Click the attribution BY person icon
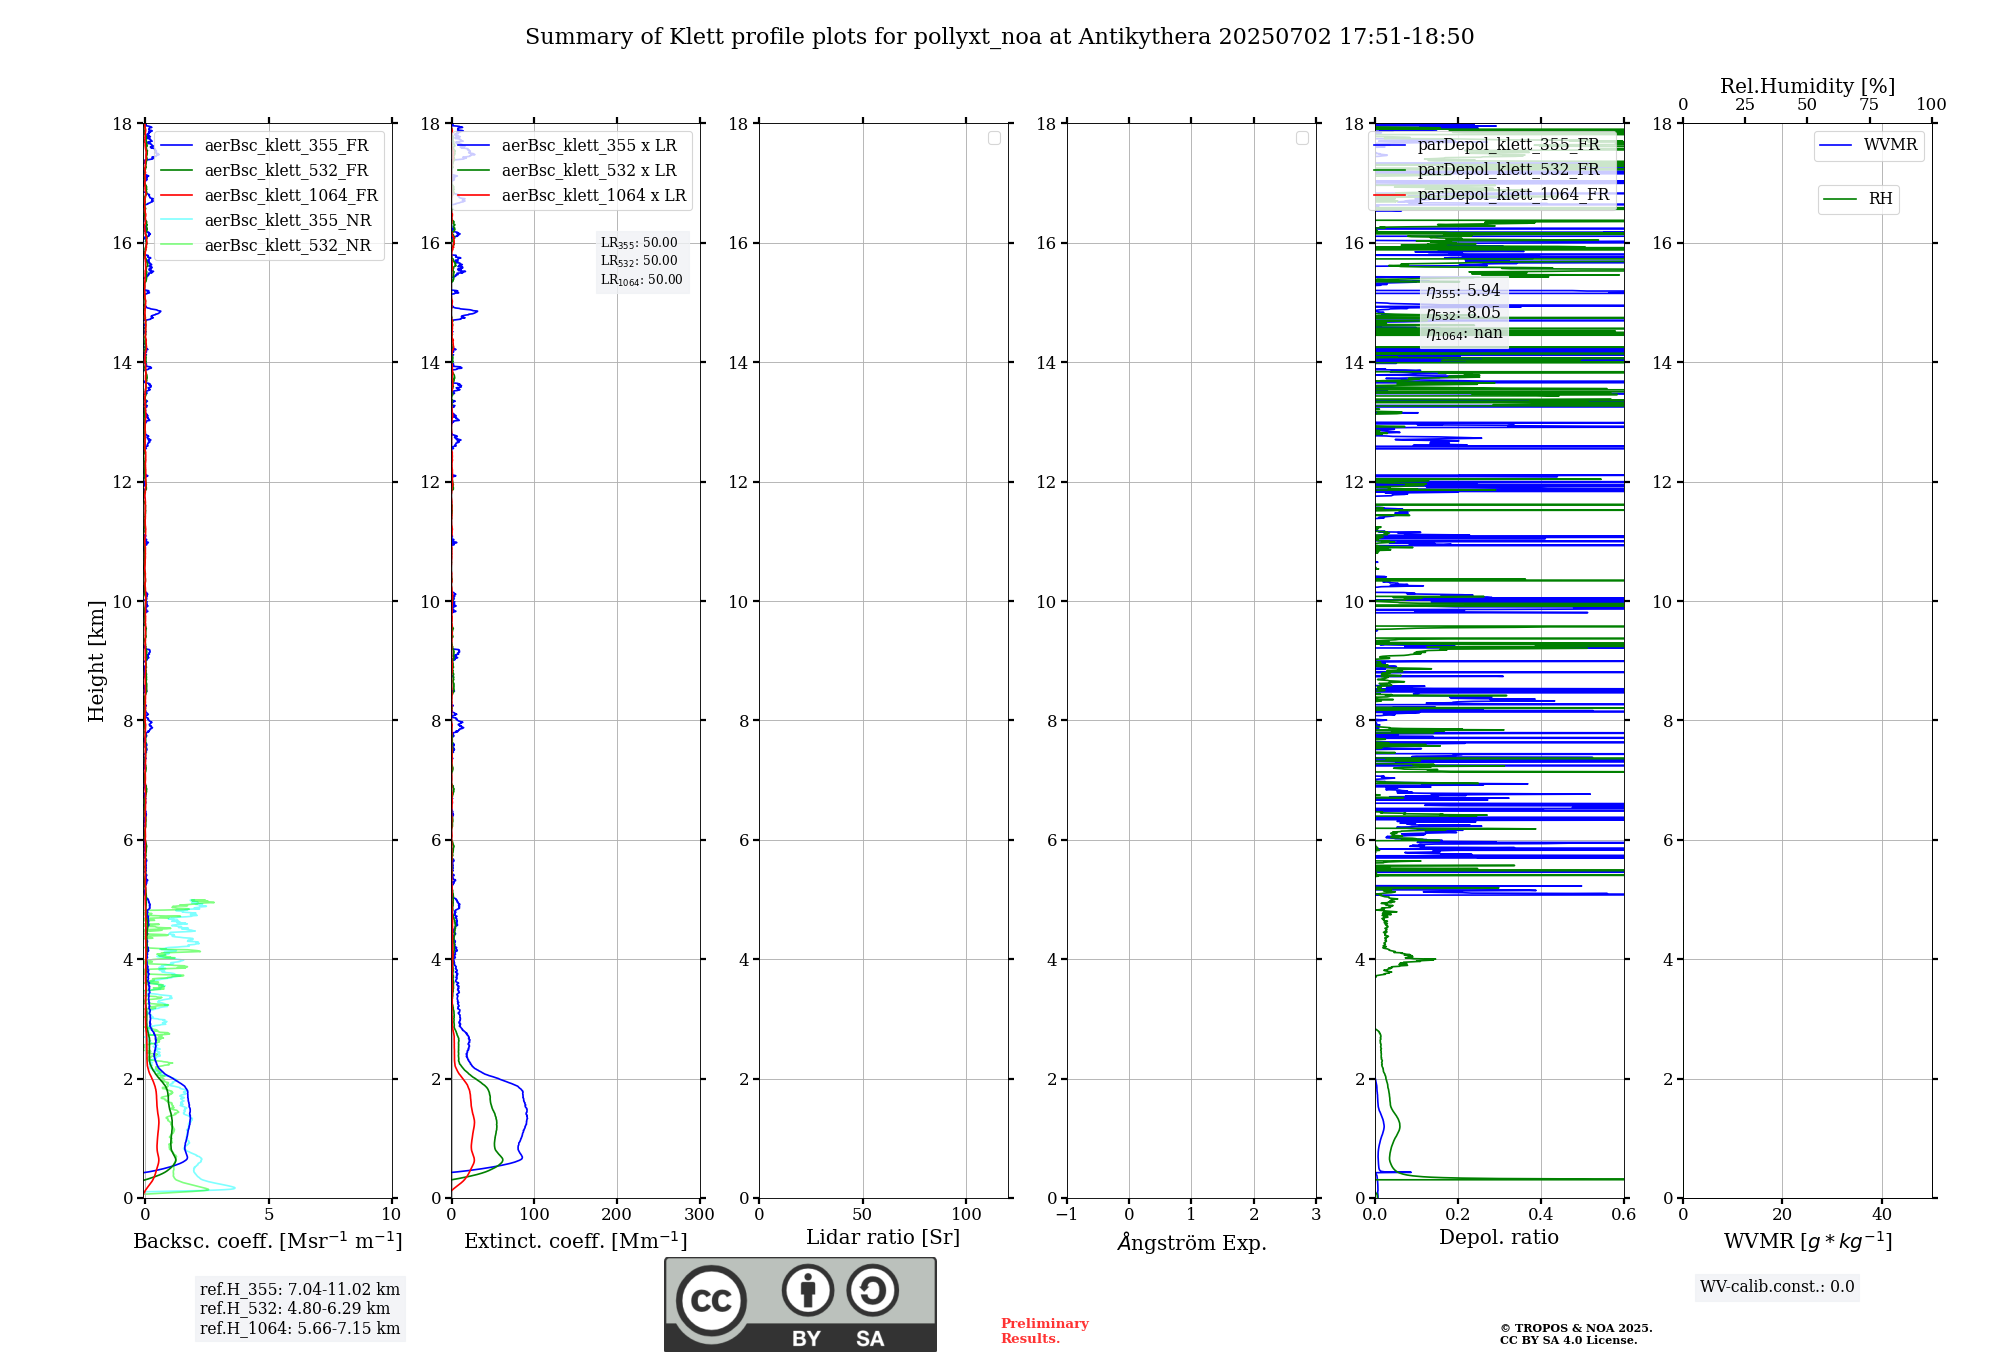 [x=808, y=1290]
